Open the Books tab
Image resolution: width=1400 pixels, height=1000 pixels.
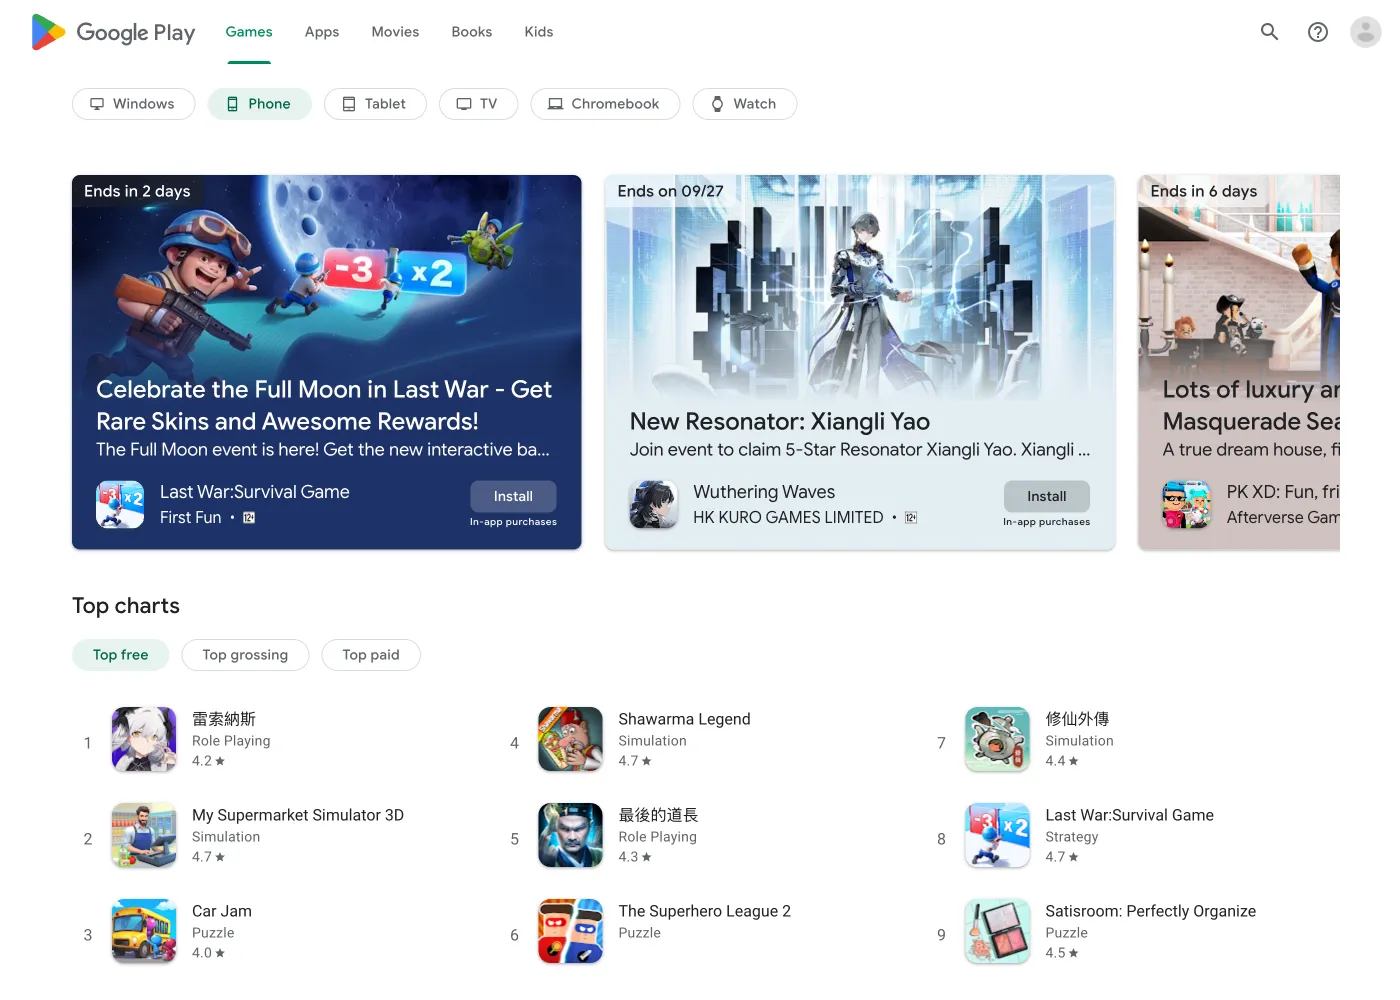click(x=472, y=32)
